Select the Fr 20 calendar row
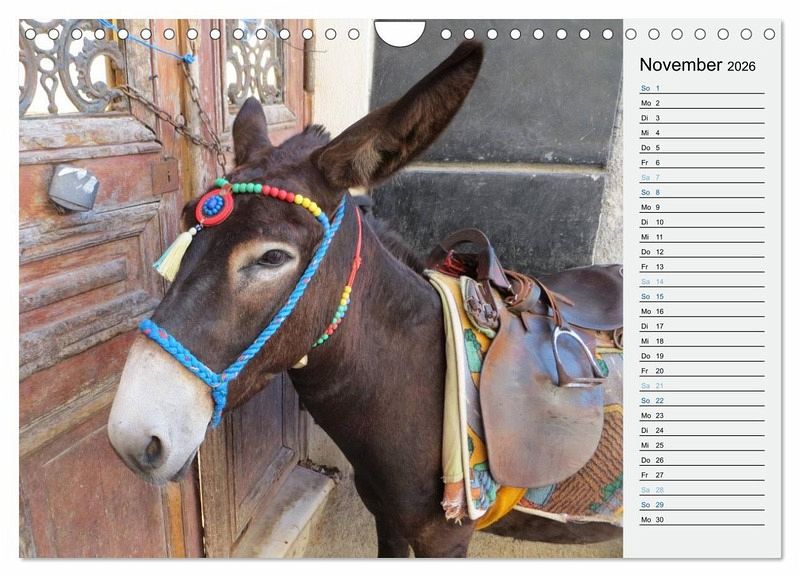Image resolution: width=800 pixels, height=577 pixels. pos(702,371)
